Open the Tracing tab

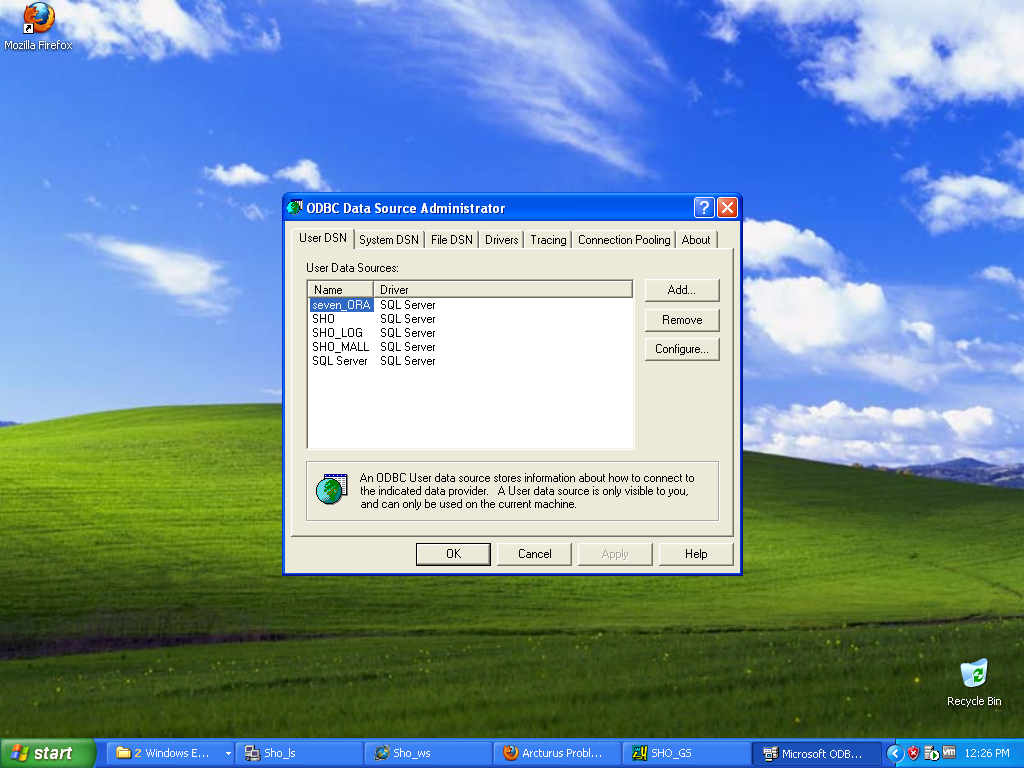(x=548, y=240)
